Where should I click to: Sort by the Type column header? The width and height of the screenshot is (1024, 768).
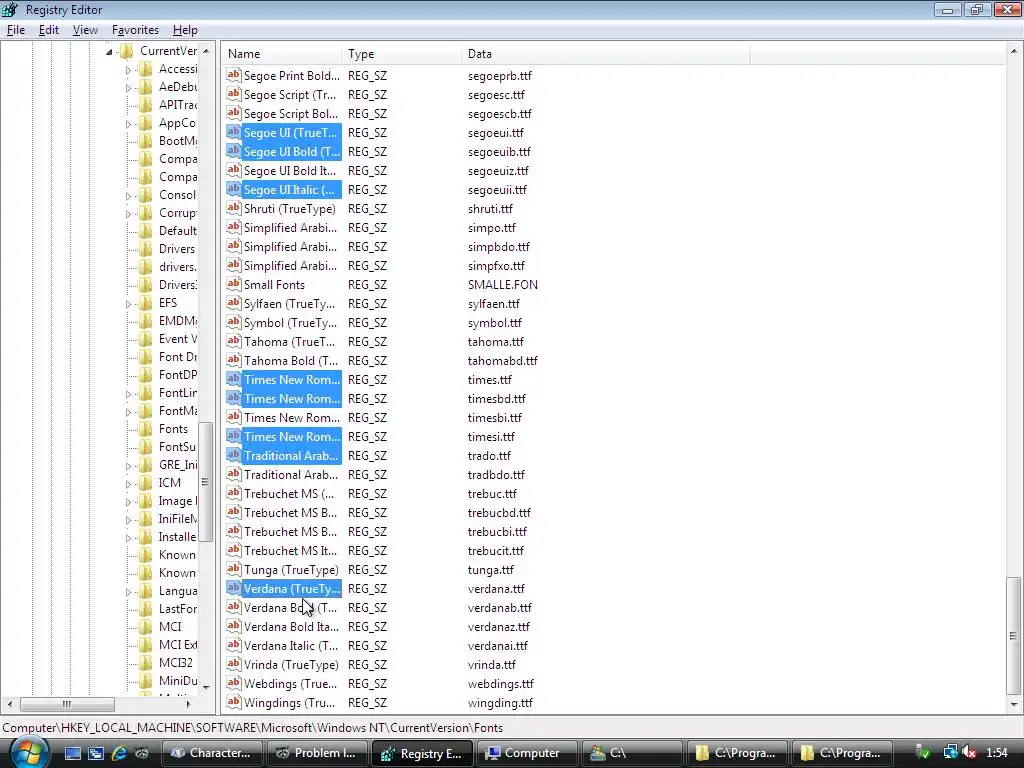[x=402, y=54]
